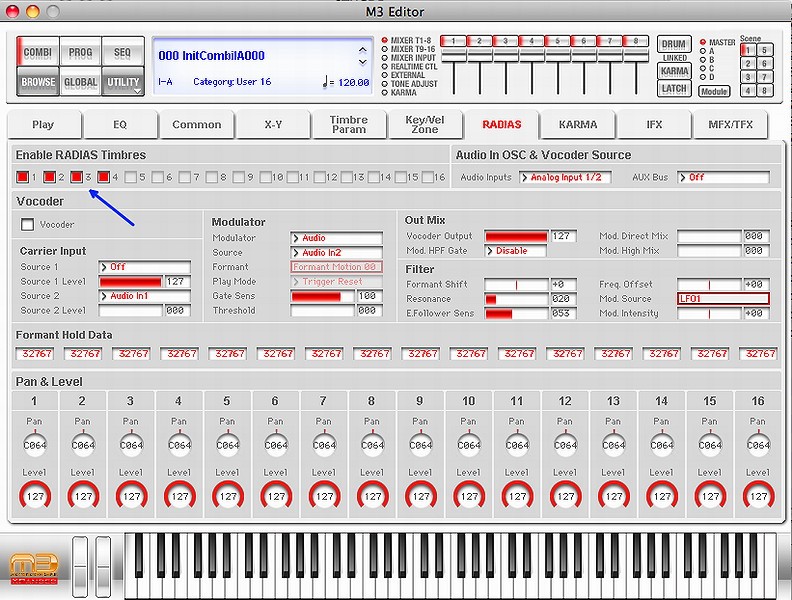Step combi selection up arrow
792x600 pixels.
click(x=363, y=50)
